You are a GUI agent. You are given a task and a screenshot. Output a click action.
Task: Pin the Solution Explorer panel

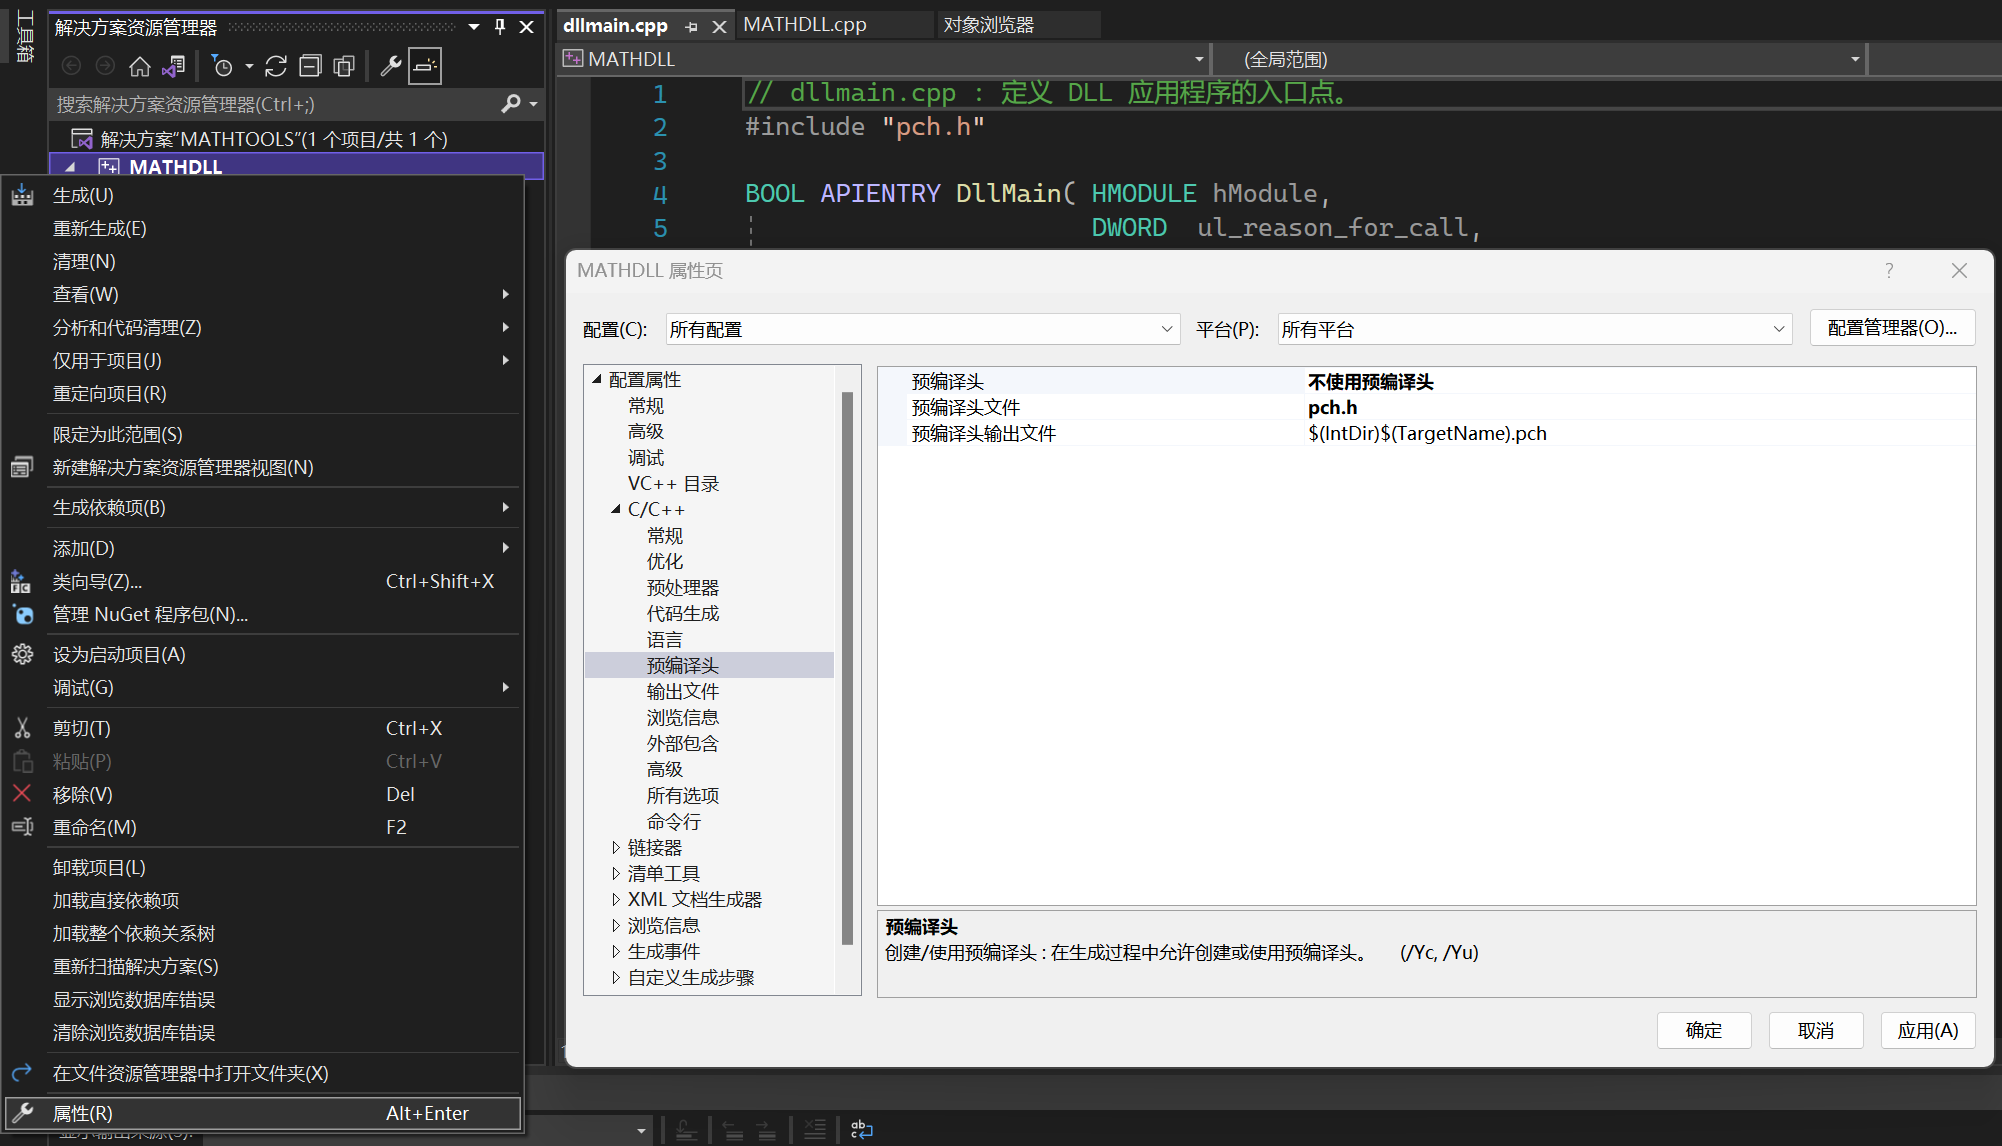click(500, 27)
